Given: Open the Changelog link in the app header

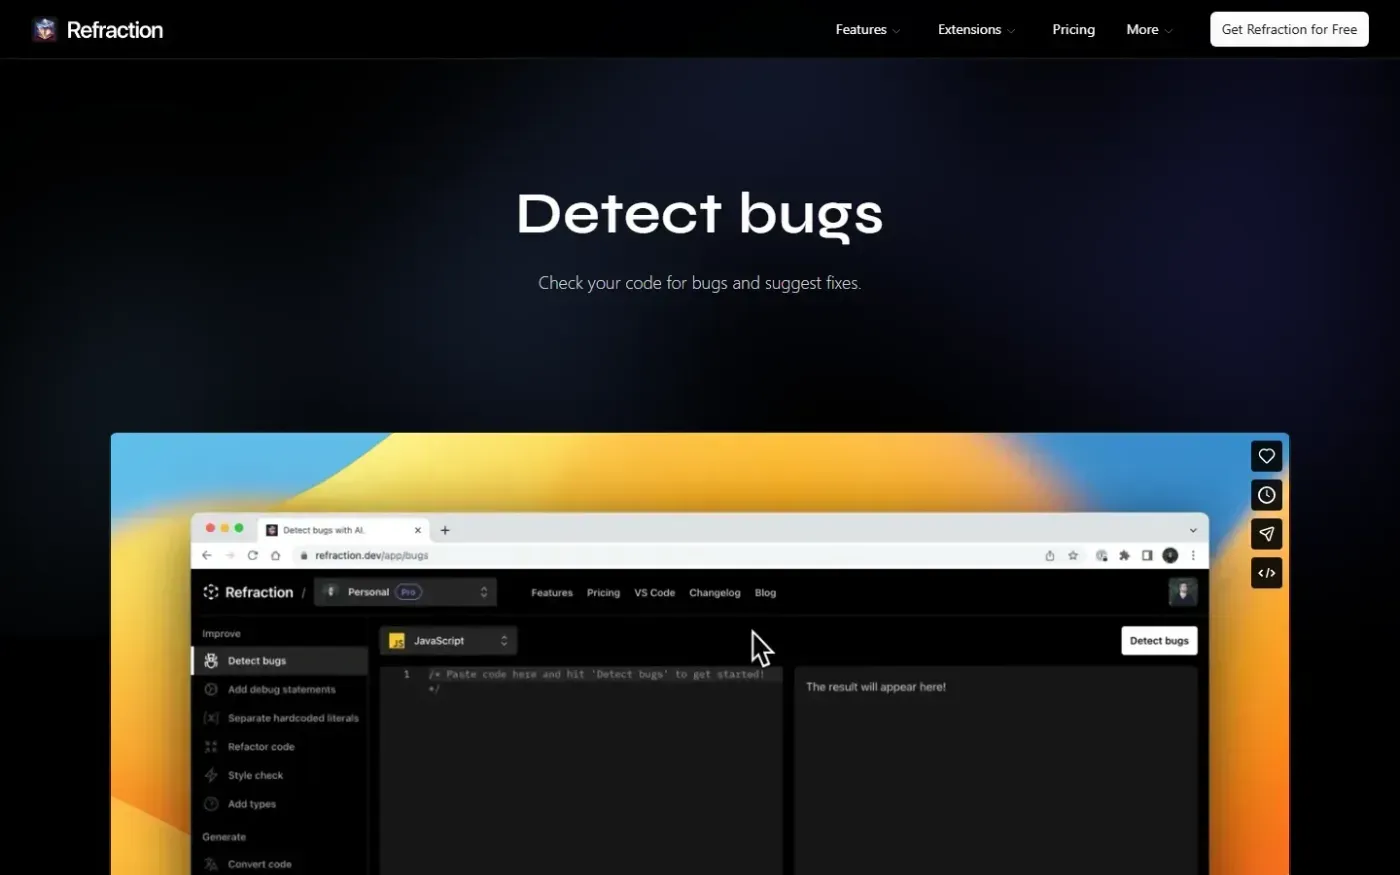Looking at the screenshot, I should coord(715,593).
